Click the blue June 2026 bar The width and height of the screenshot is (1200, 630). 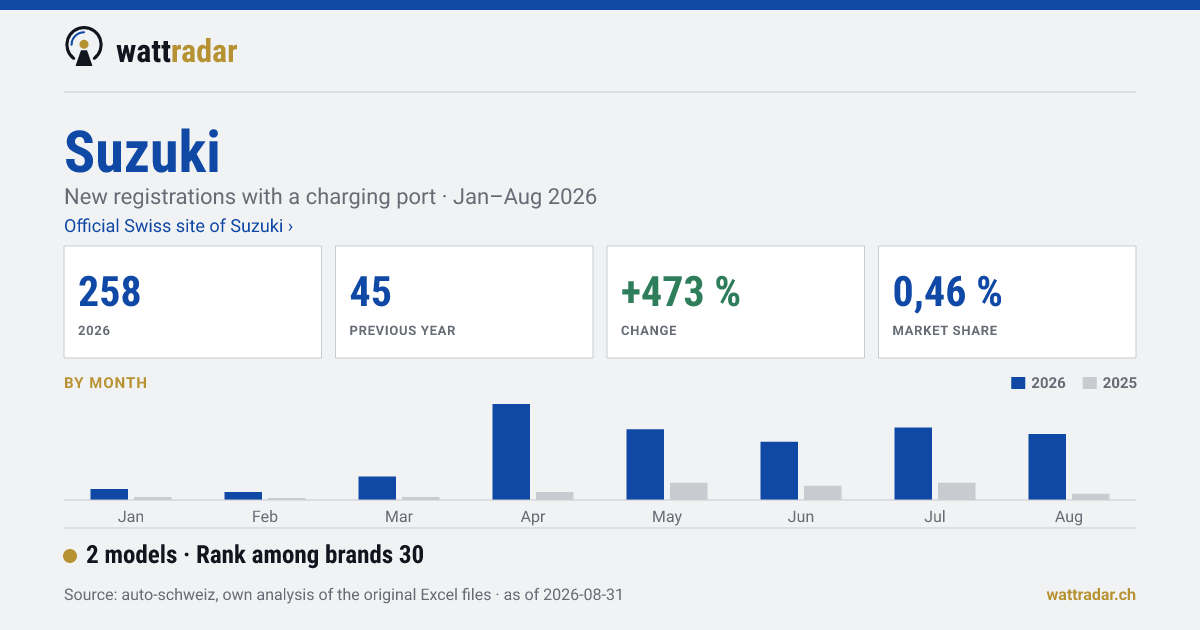point(779,471)
